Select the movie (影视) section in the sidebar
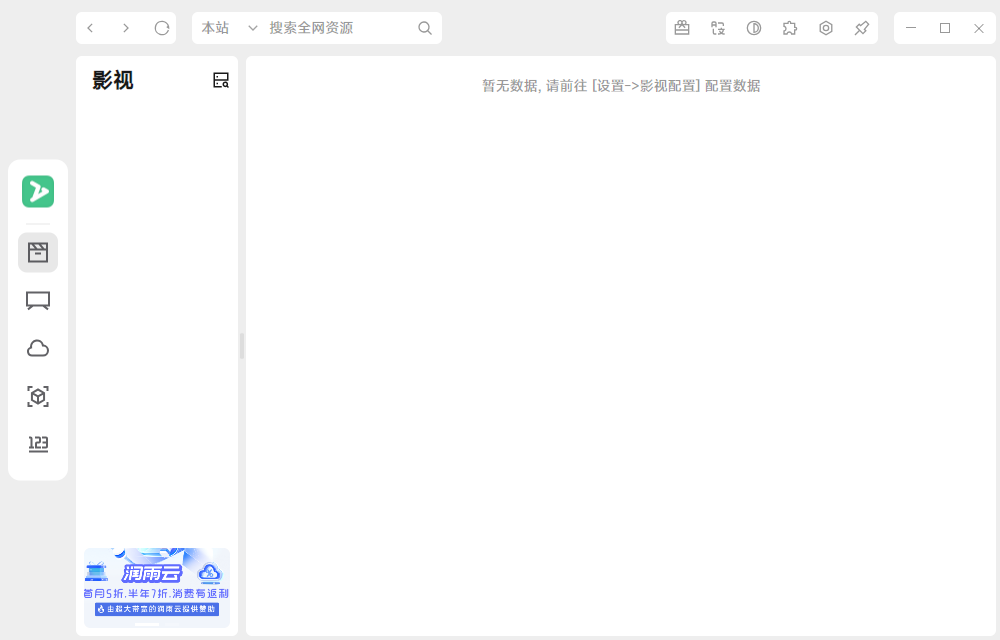The width and height of the screenshot is (1000, 640). [37, 252]
